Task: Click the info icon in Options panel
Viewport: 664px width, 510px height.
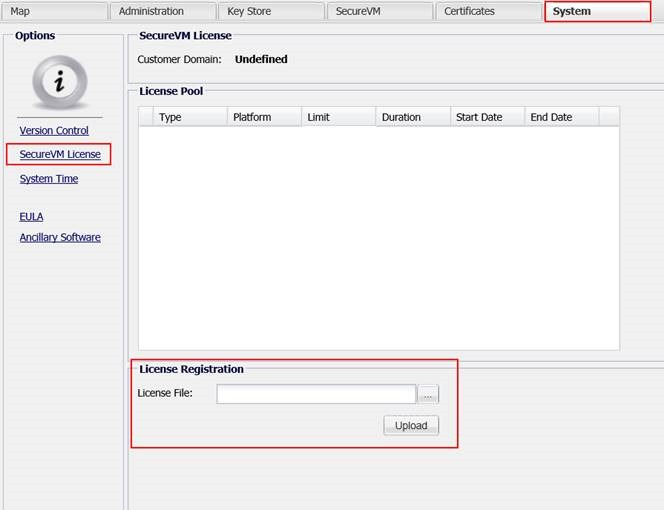Action: tap(59, 82)
